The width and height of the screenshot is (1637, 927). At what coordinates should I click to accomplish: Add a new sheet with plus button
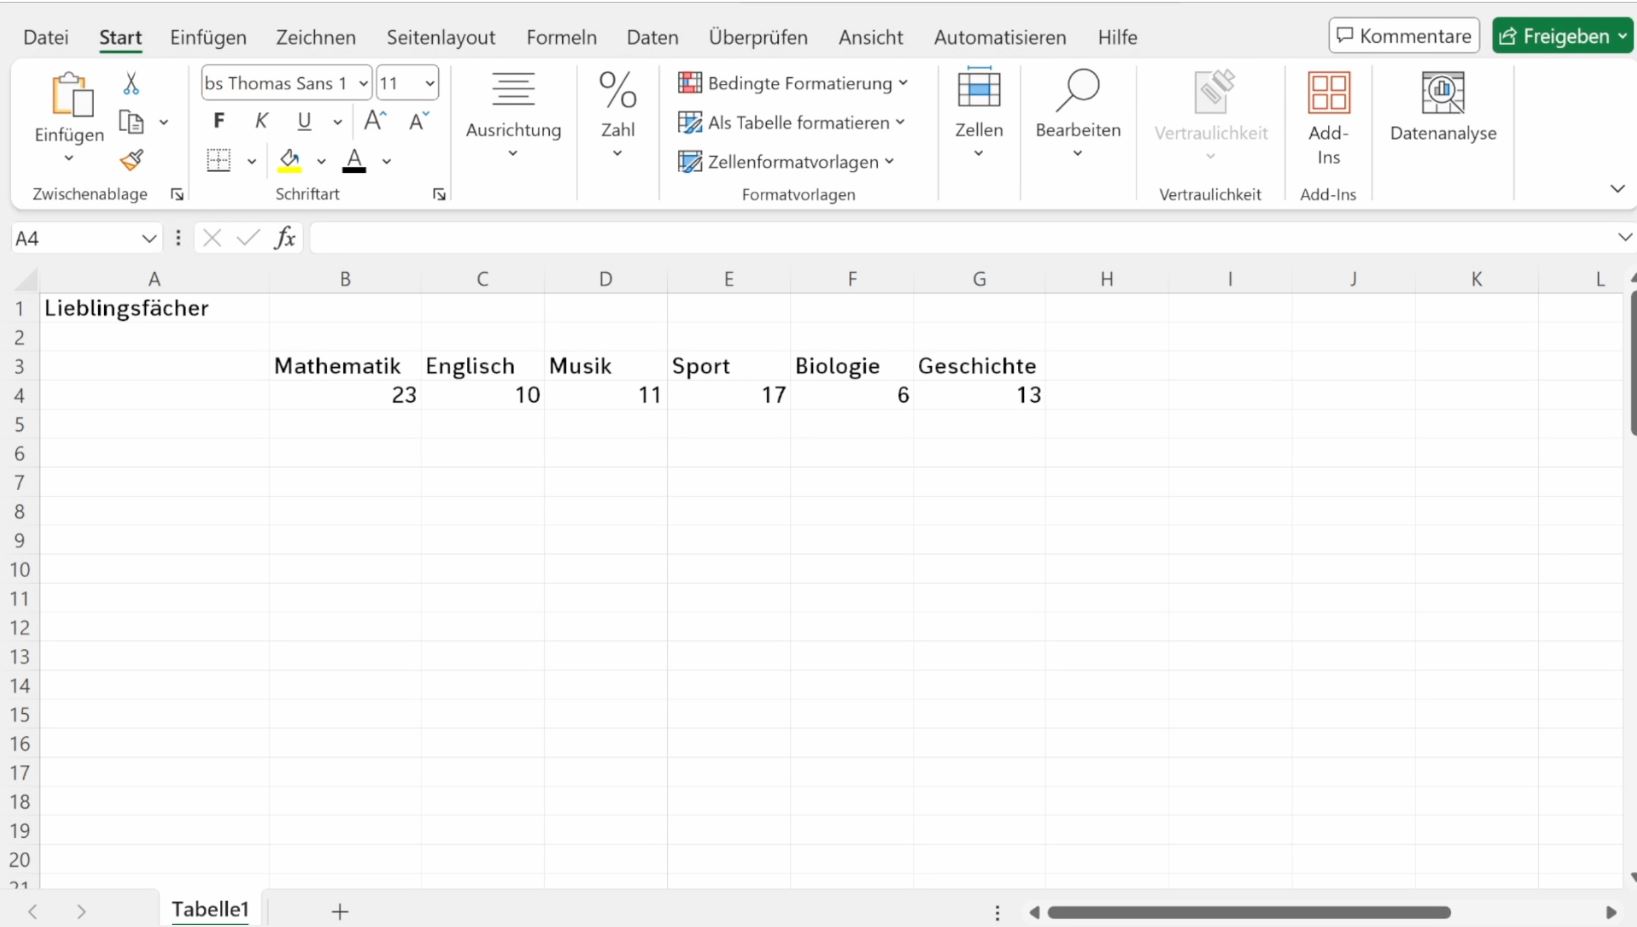pyautogui.click(x=340, y=911)
